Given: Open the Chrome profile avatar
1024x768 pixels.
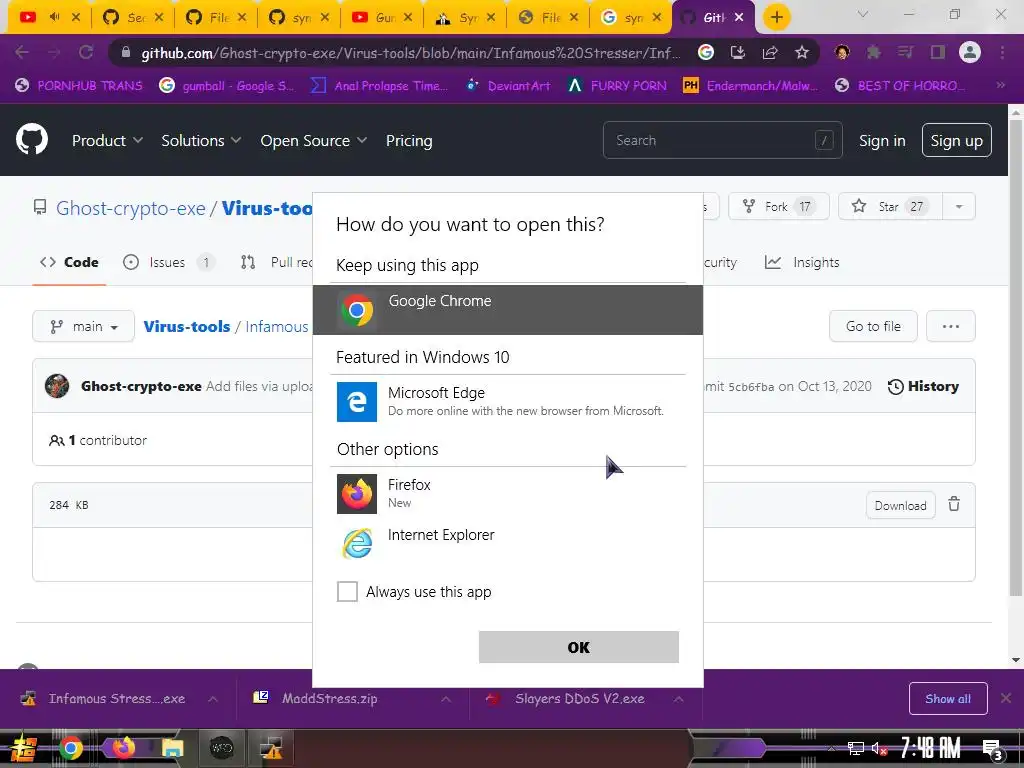Looking at the screenshot, I should [970, 52].
